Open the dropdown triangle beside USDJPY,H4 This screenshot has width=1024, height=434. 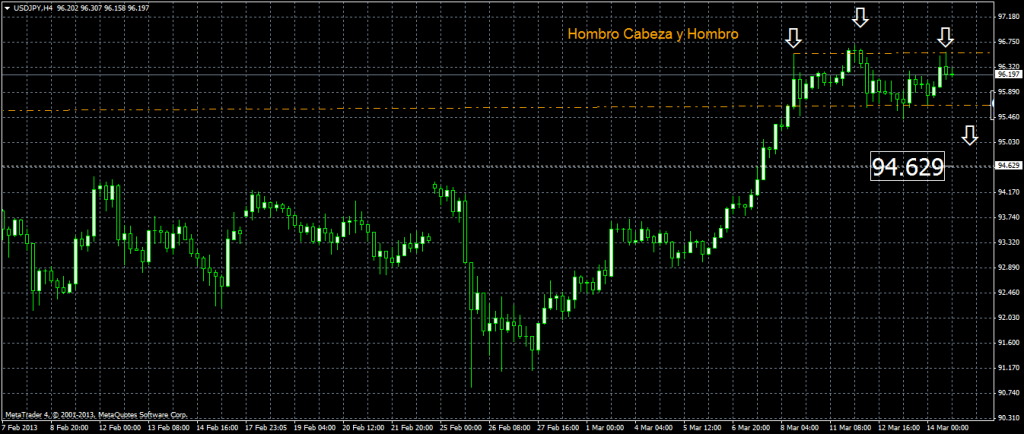click(7, 7)
